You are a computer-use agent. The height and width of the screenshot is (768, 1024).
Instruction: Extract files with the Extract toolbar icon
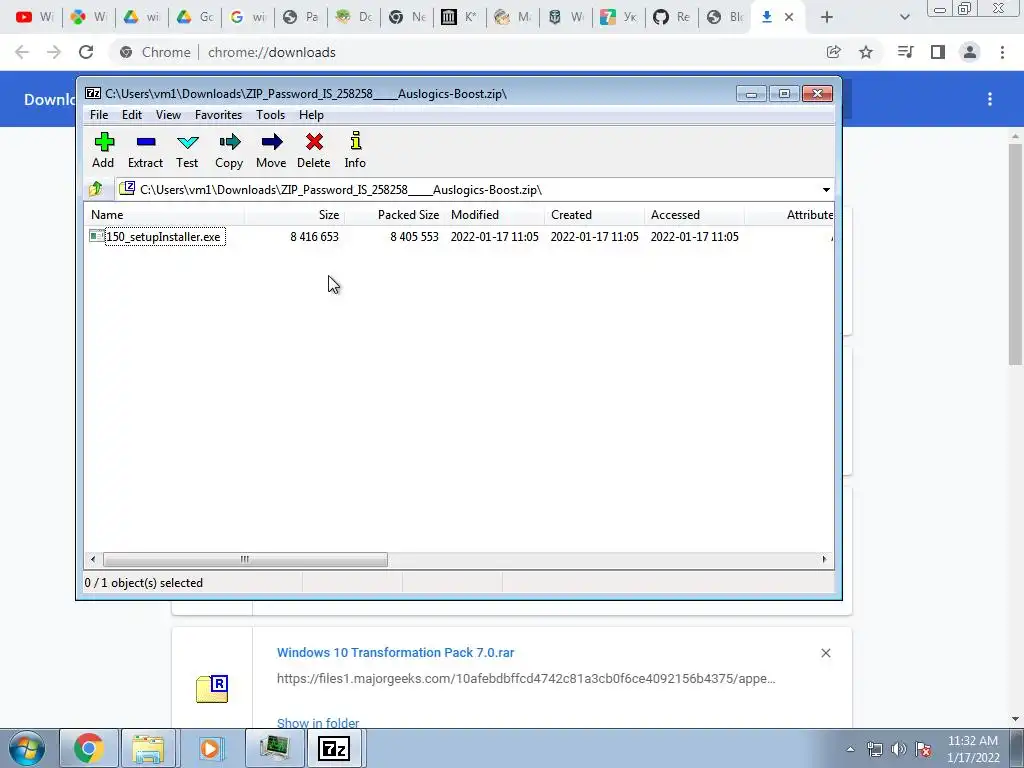point(145,151)
